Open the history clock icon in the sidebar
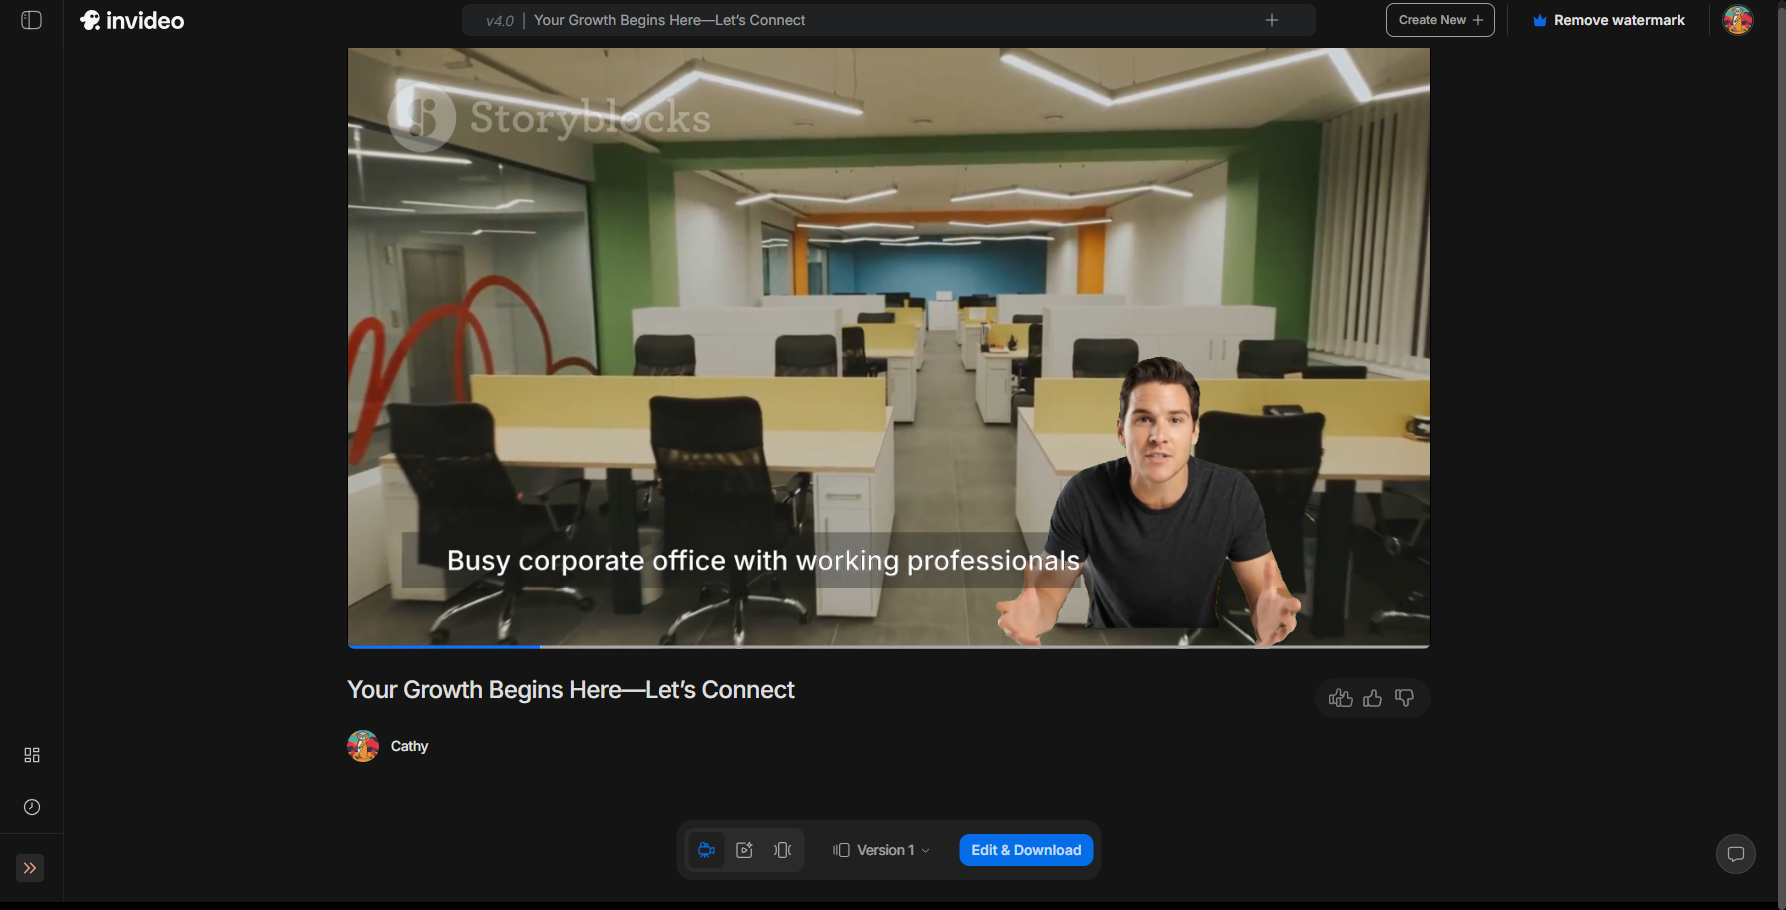 32,807
